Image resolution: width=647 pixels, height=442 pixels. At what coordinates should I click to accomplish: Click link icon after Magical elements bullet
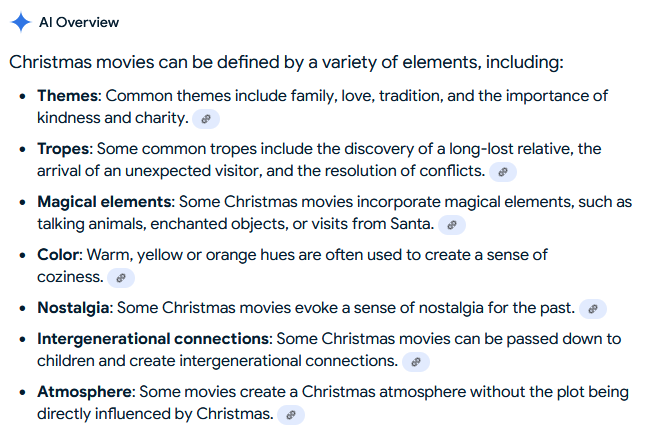tap(452, 225)
